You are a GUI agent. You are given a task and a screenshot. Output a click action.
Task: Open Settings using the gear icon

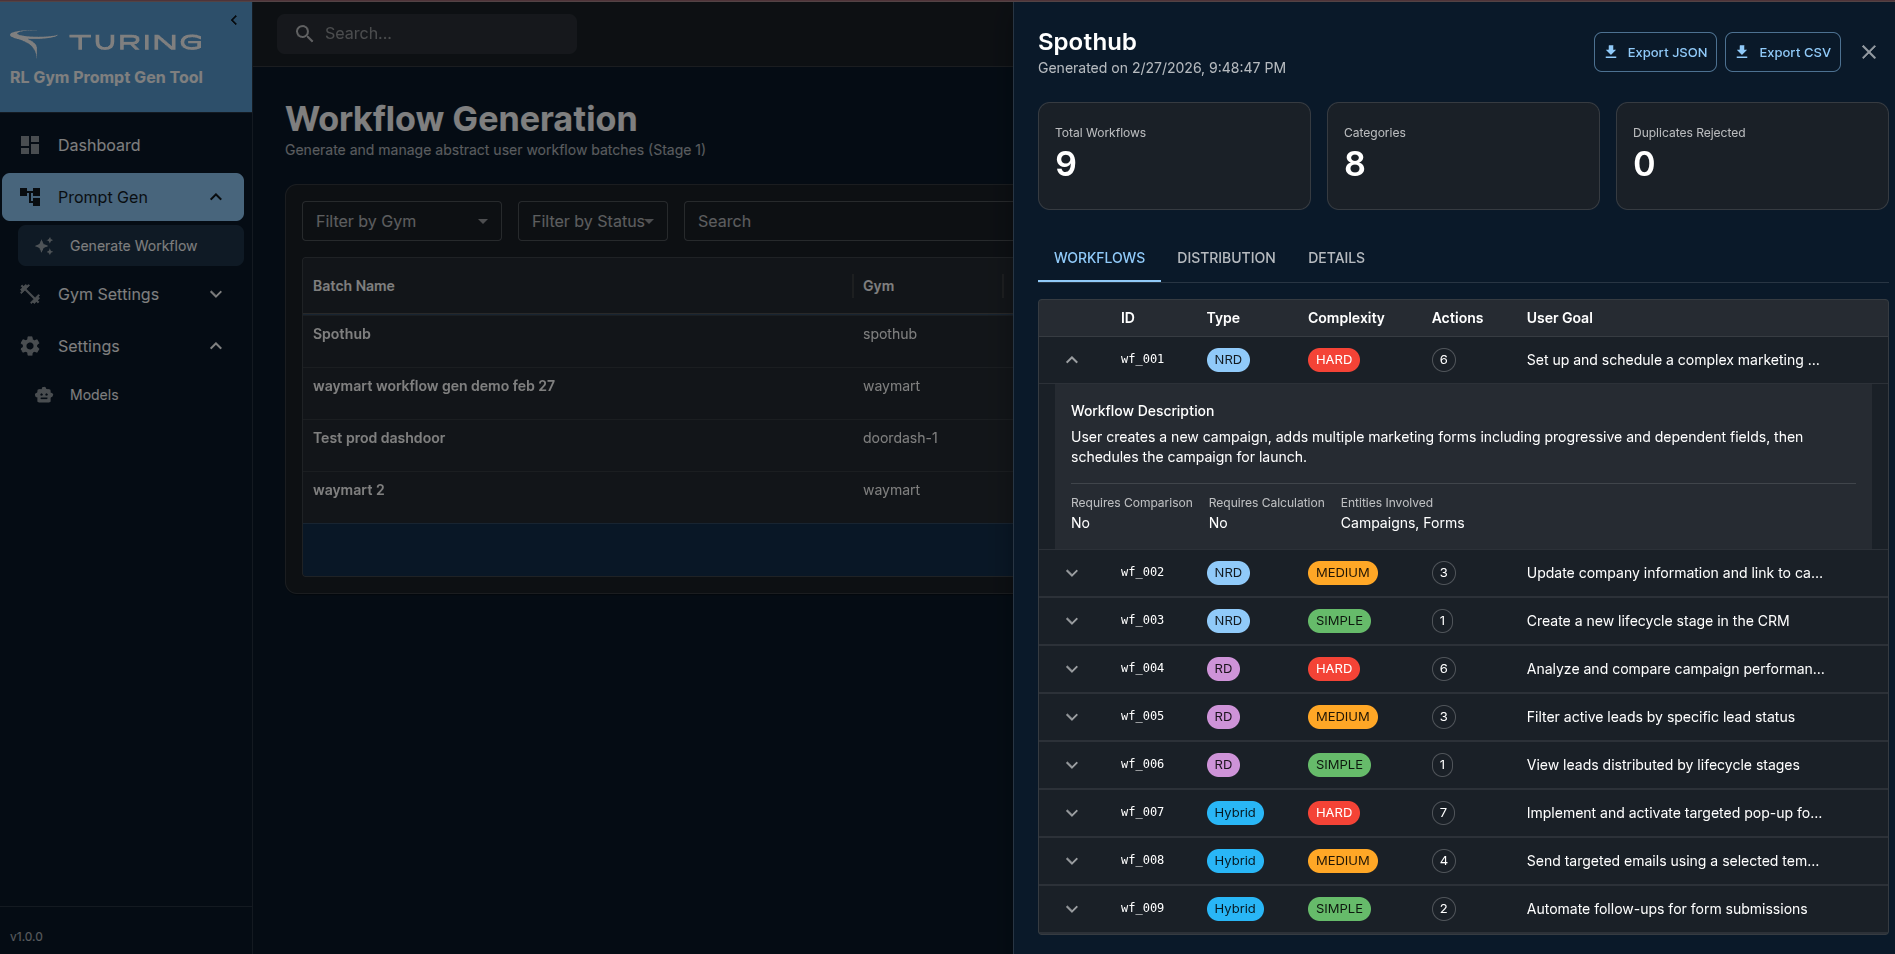coord(30,346)
